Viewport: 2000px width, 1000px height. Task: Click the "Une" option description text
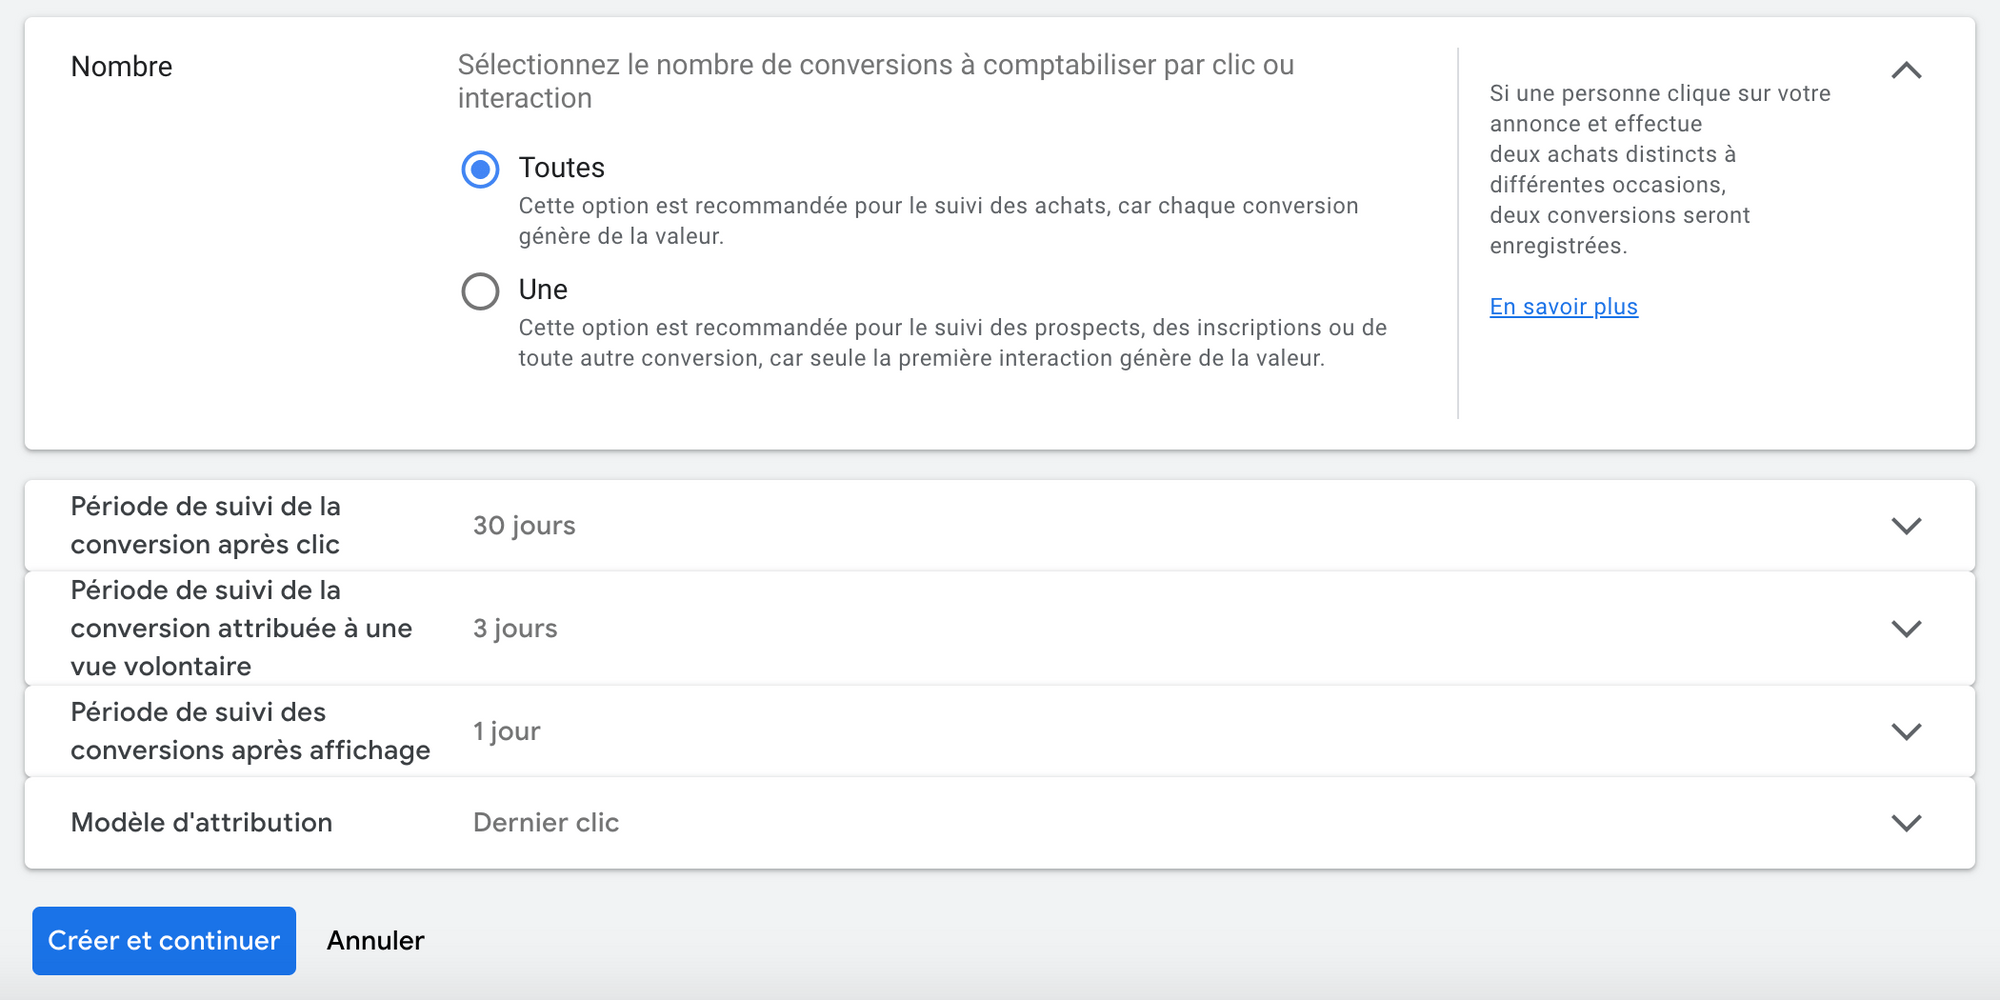point(952,343)
